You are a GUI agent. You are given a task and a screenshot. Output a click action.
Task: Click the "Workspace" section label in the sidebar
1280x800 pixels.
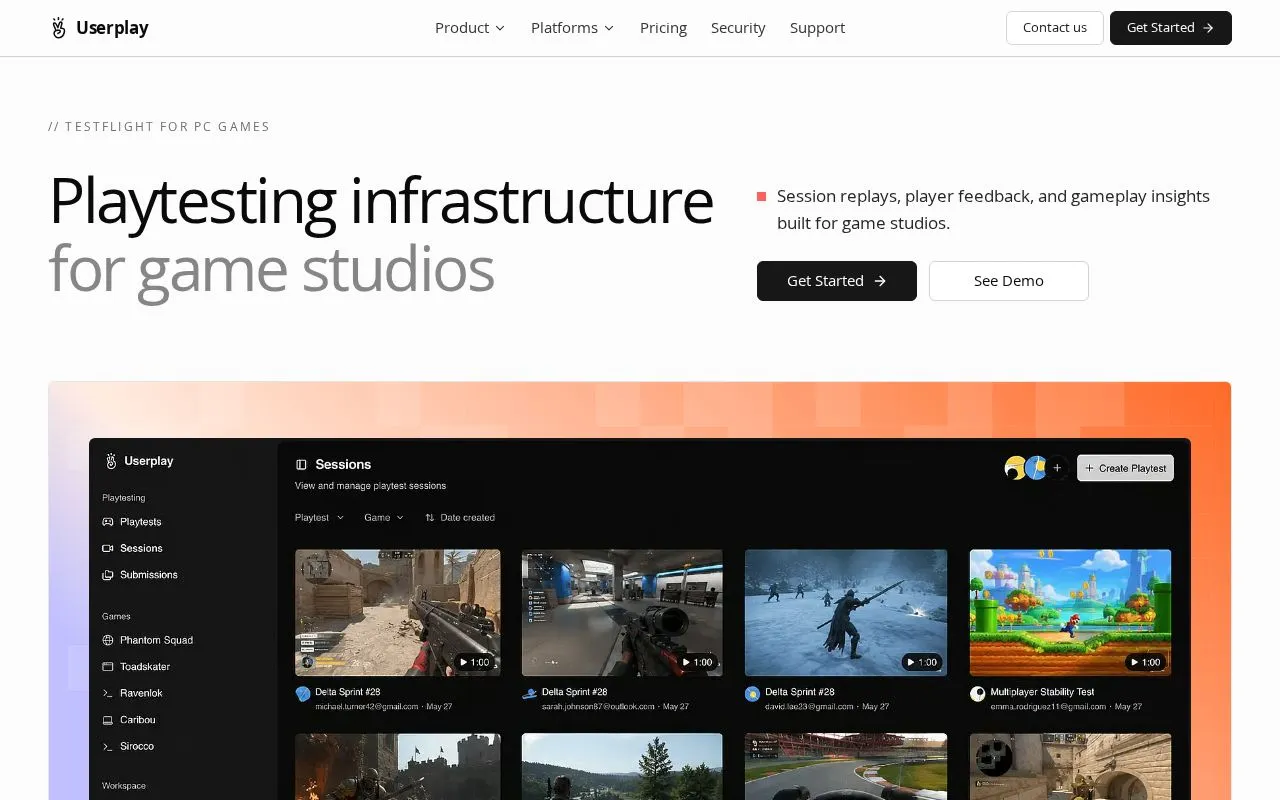pos(124,786)
